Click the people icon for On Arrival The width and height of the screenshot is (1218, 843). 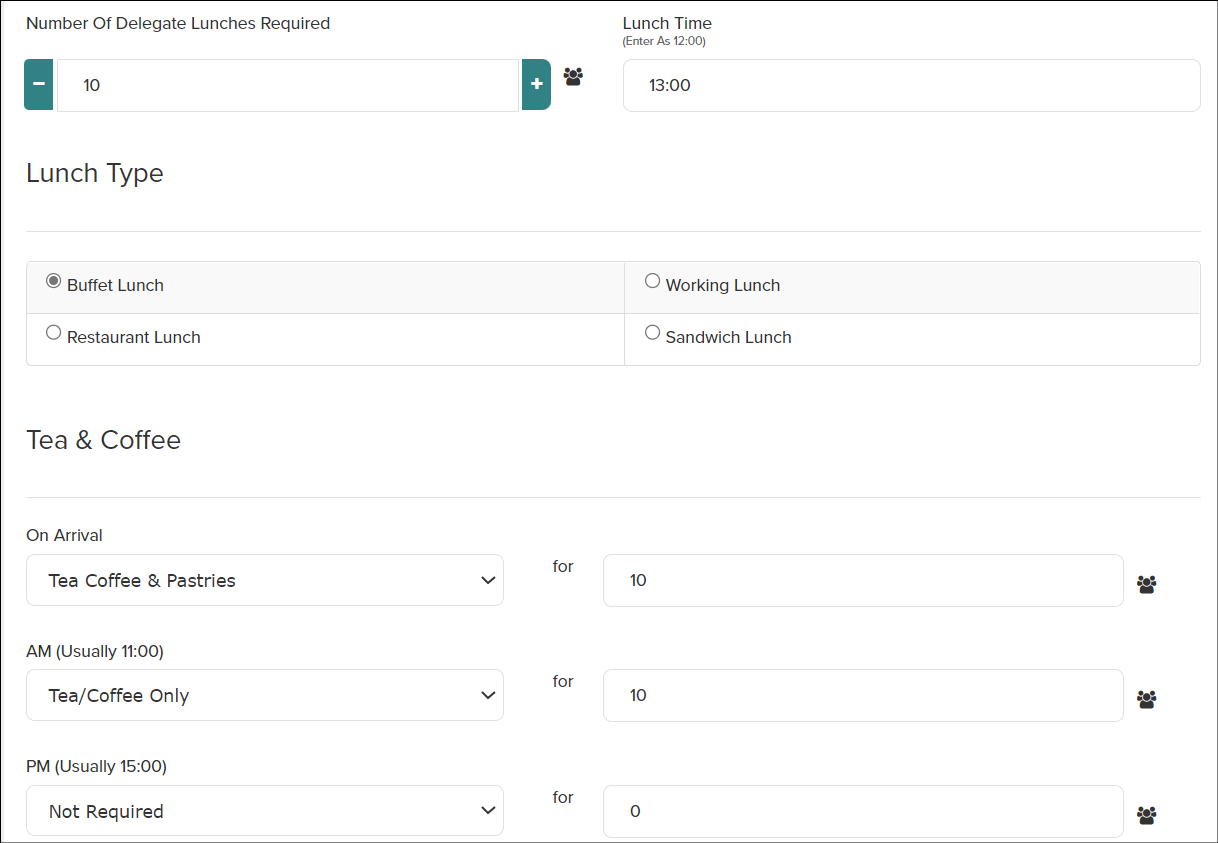pyautogui.click(x=1146, y=584)
